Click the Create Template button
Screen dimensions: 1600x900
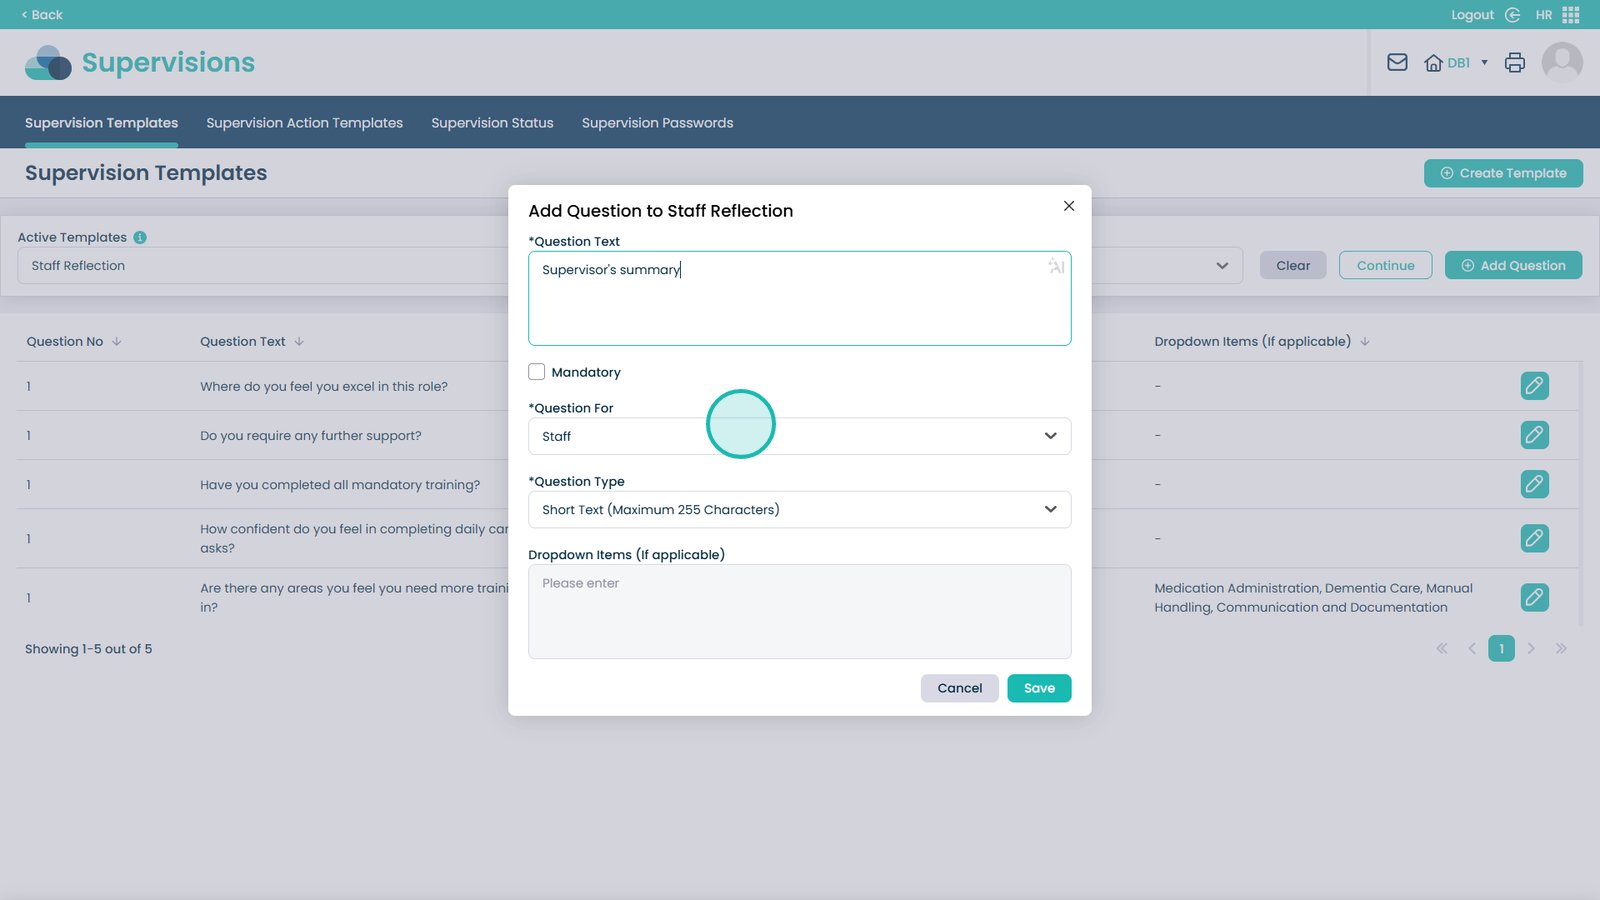pos(1502,173)
